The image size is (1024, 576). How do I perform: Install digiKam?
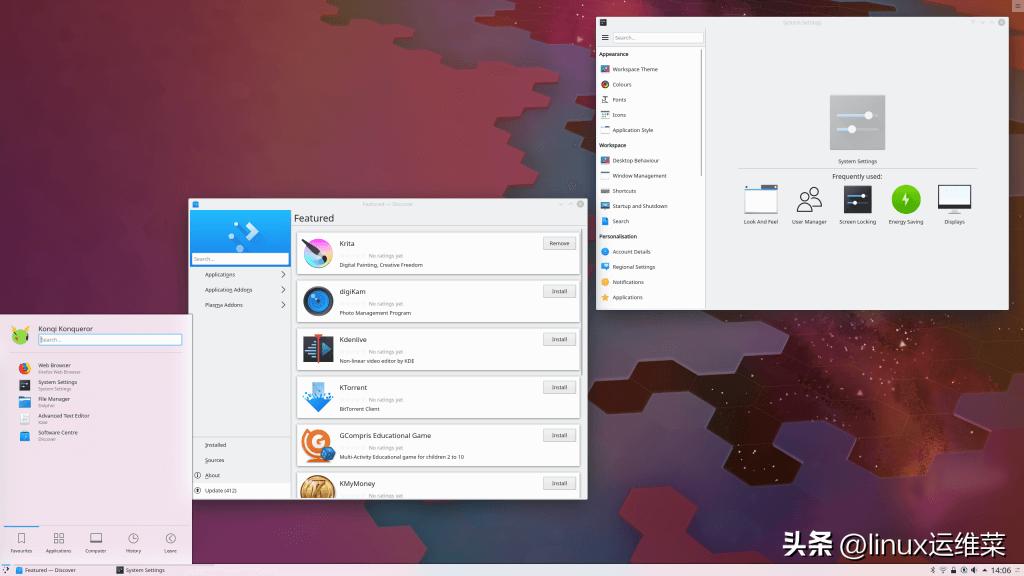(x=559, y=291)
